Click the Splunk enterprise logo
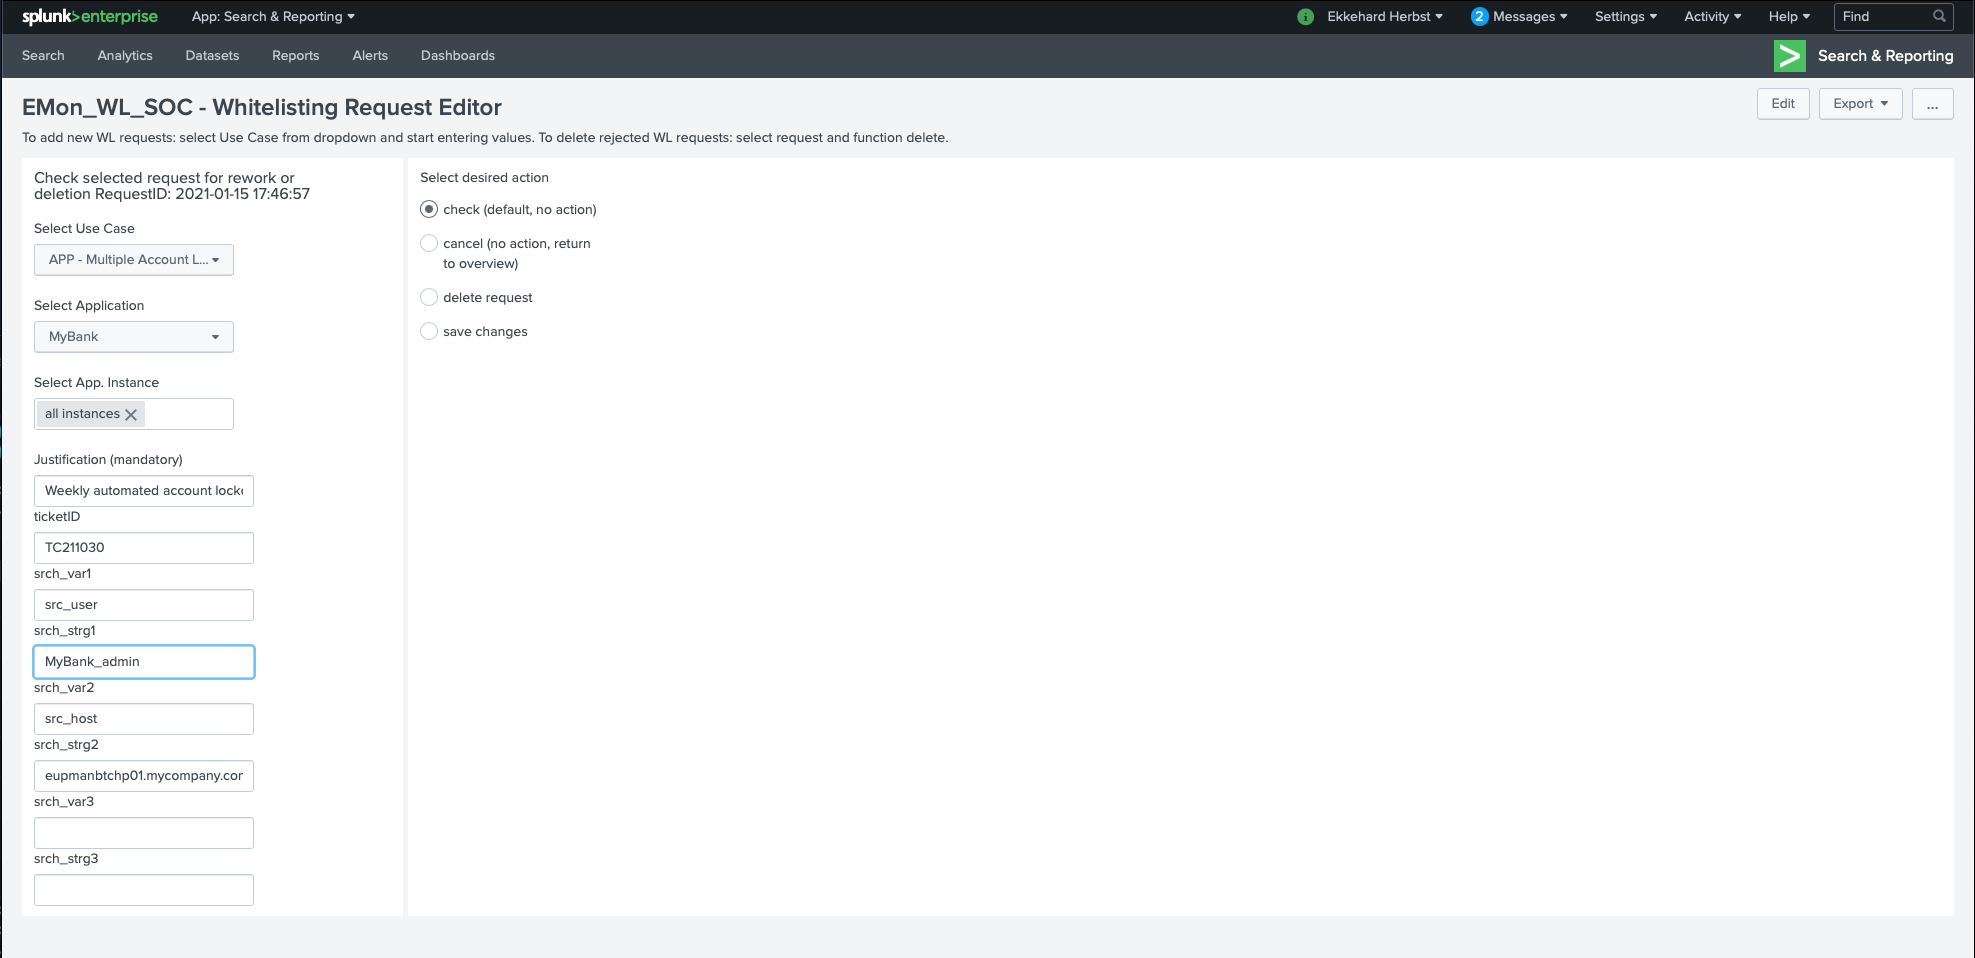 coord(90,17)
